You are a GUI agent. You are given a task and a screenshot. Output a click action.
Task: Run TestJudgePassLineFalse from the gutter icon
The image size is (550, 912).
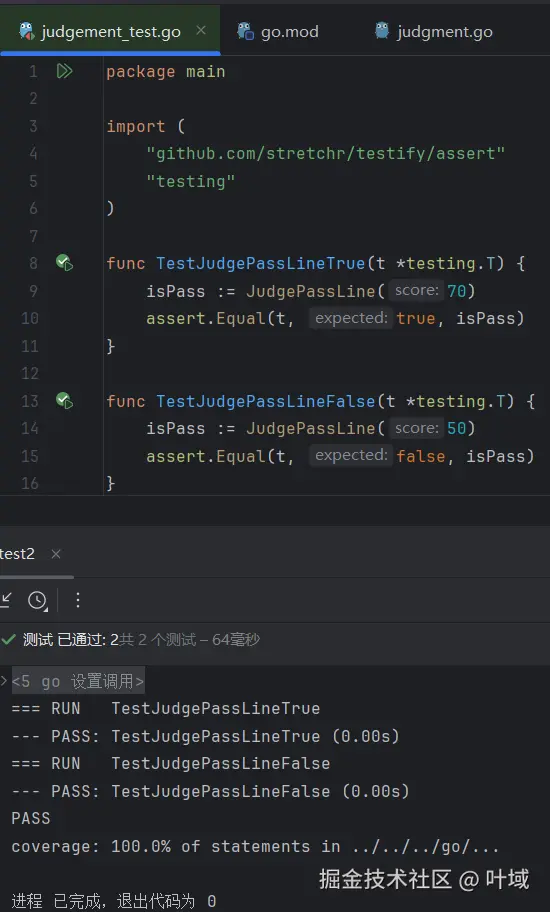64,401
